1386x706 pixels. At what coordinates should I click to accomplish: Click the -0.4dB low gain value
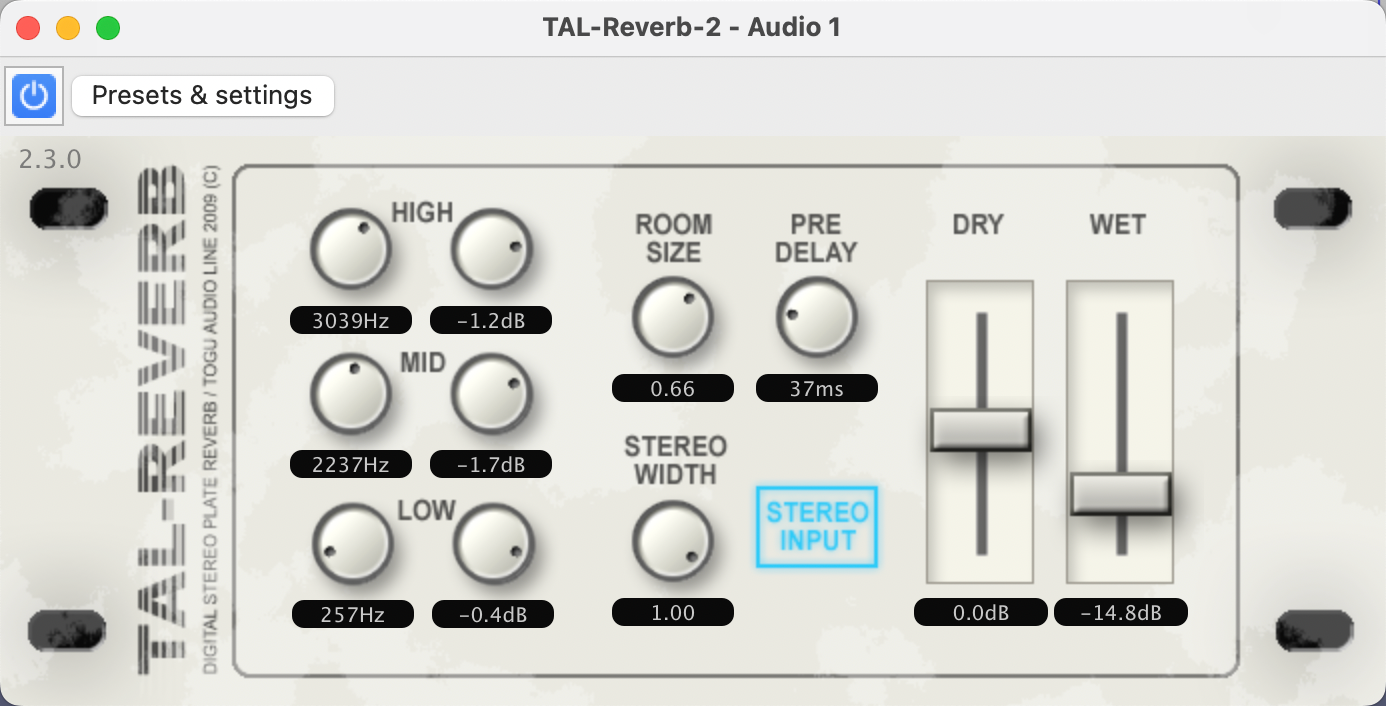coord(493,614)
